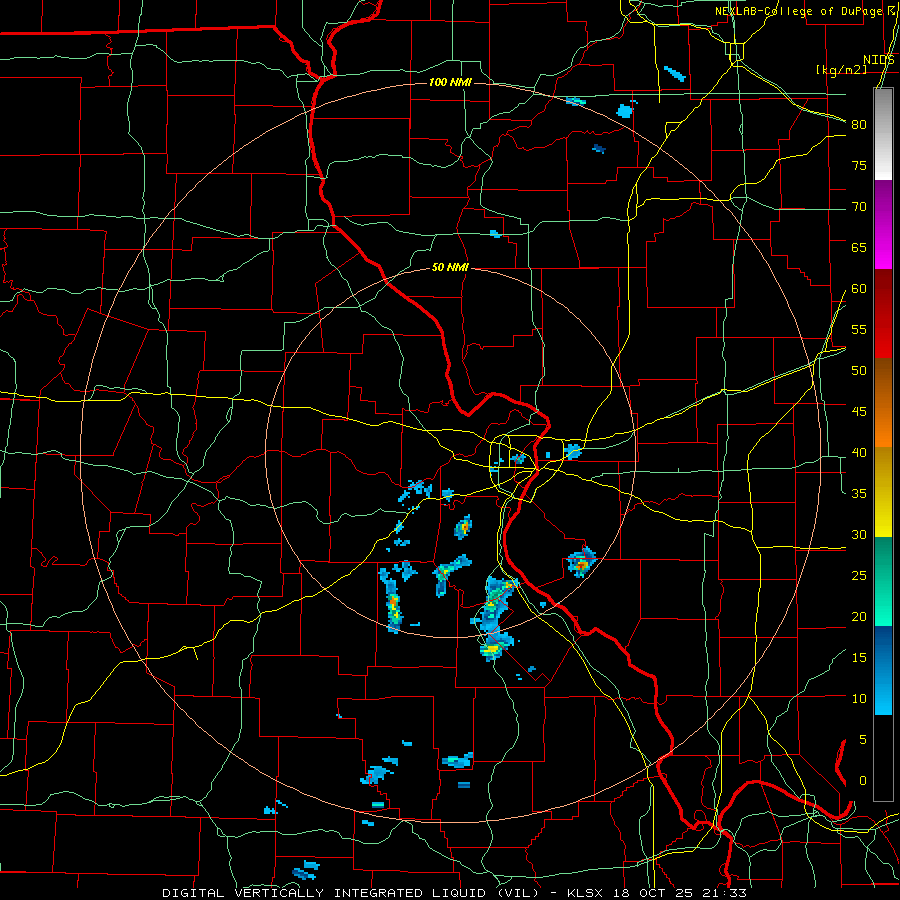Select the brown-orange segment of the color scale

pos(883,403)
